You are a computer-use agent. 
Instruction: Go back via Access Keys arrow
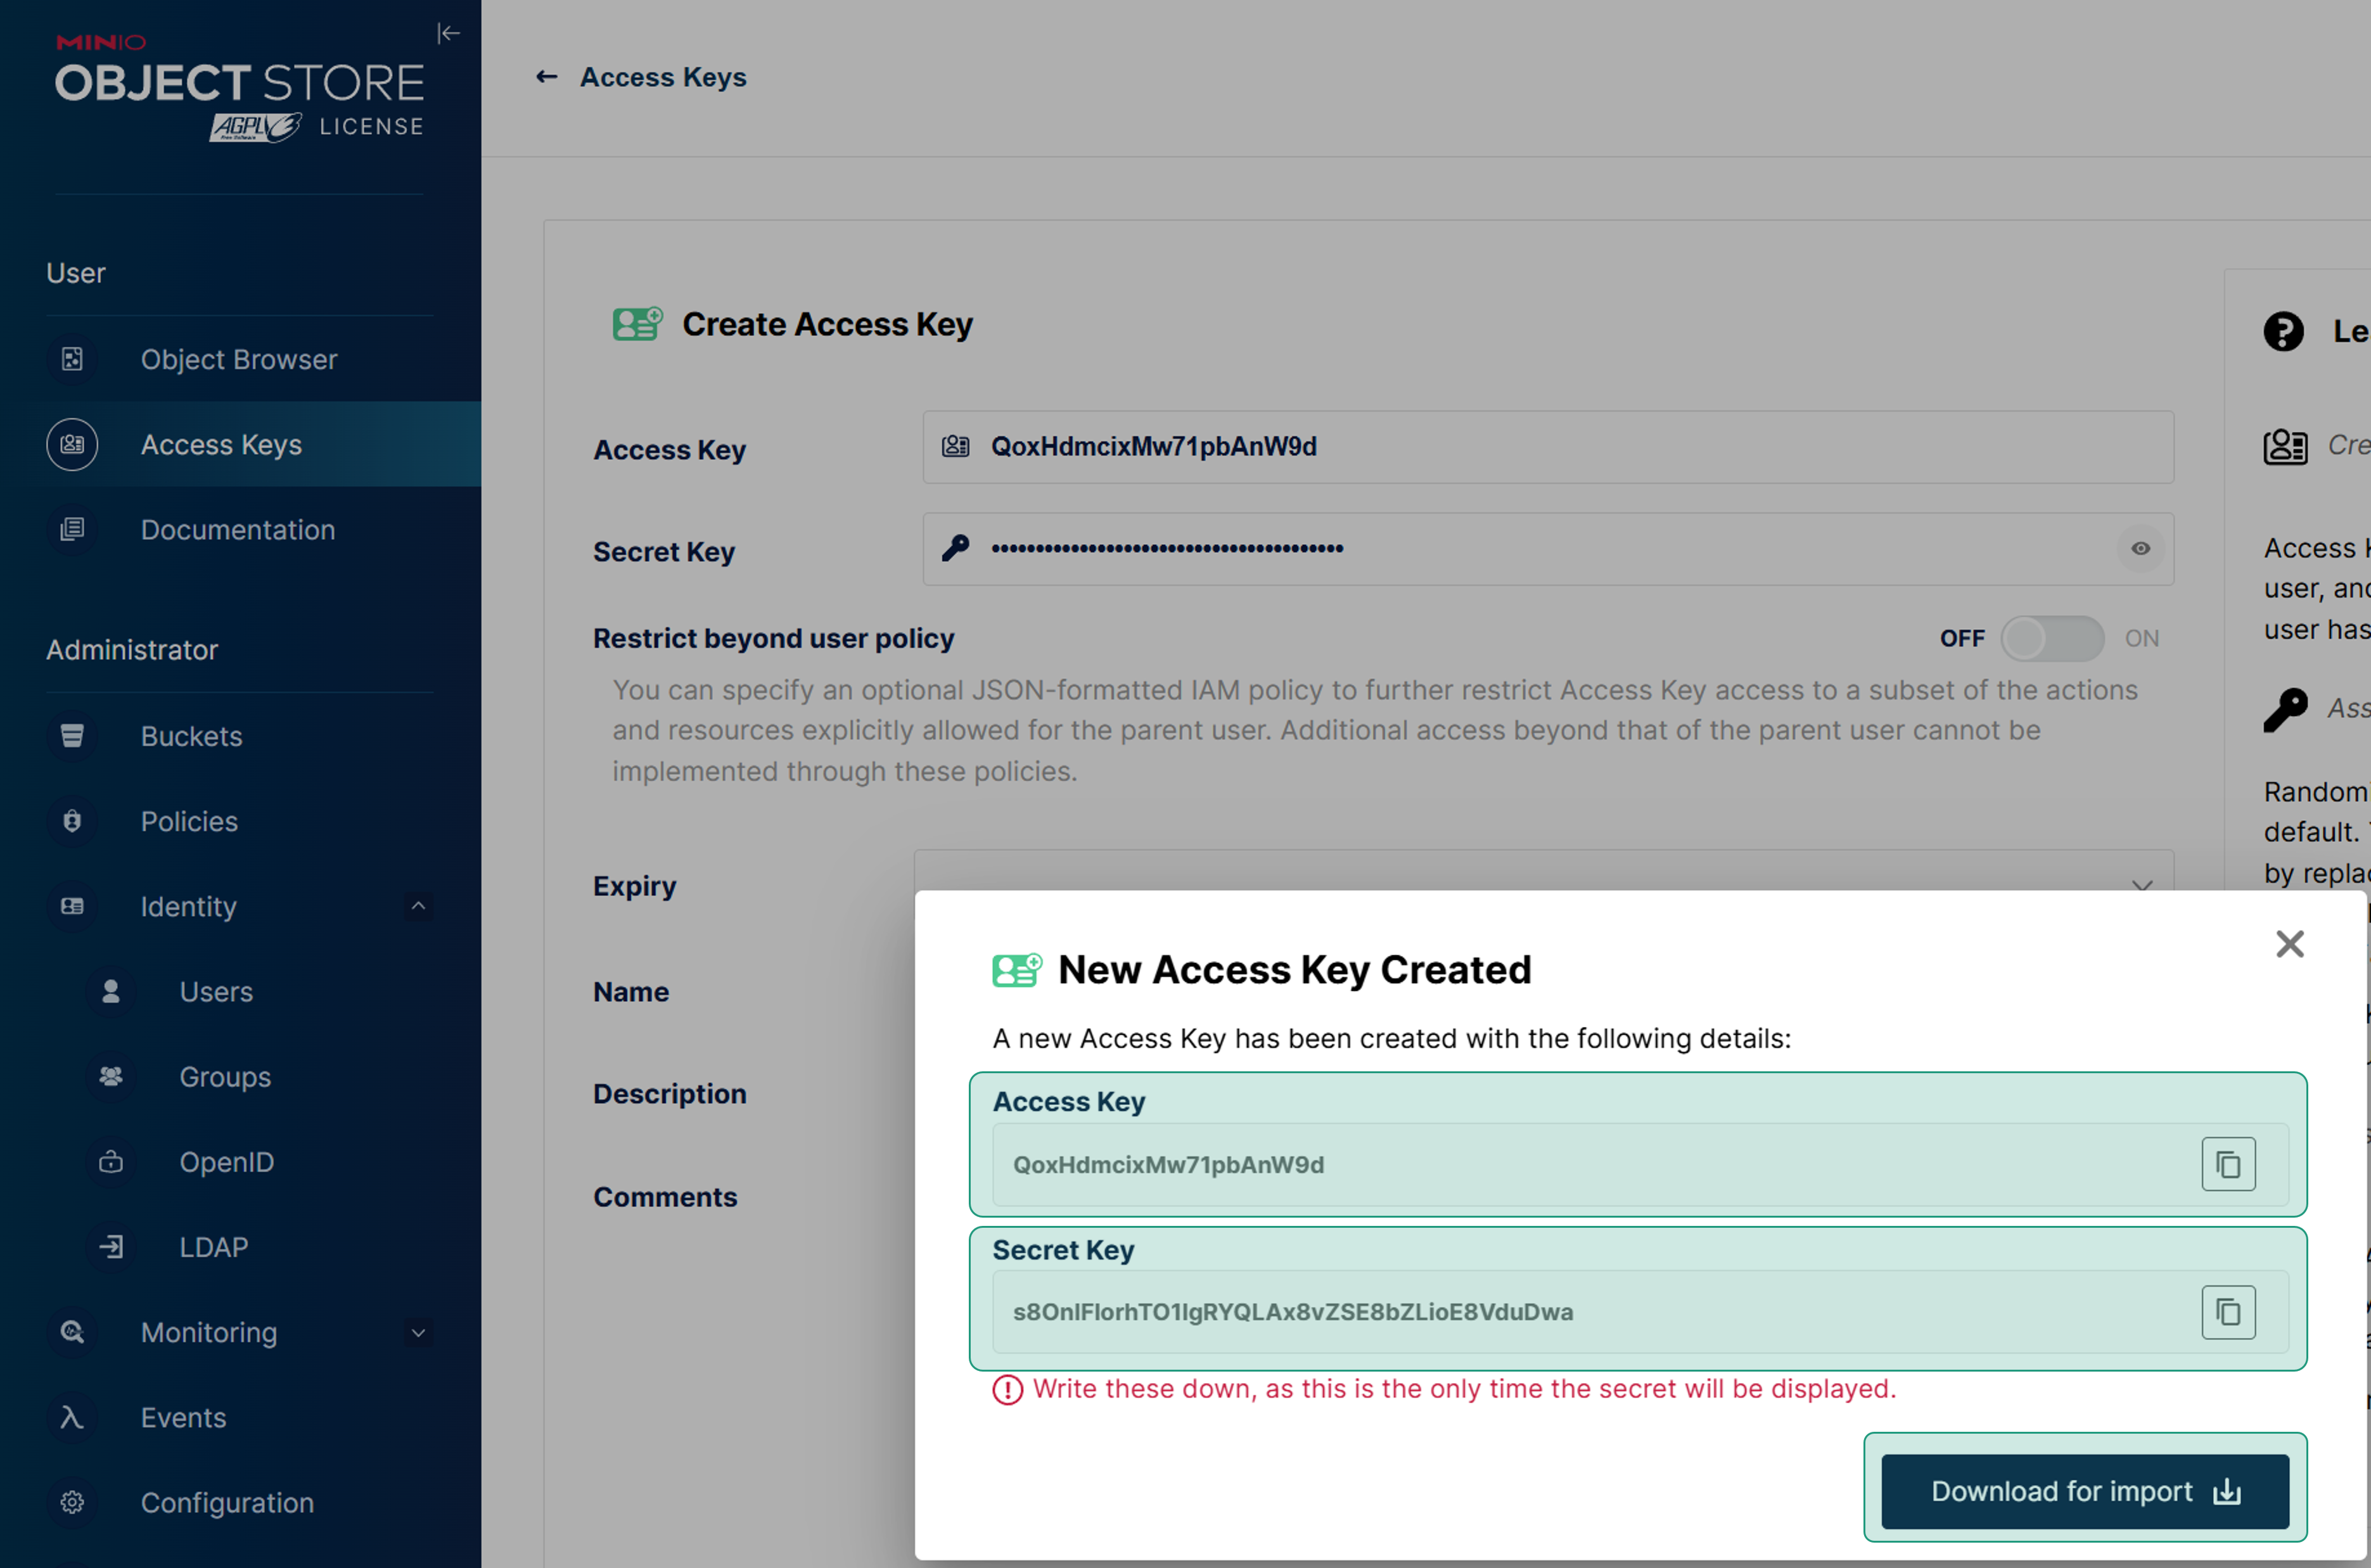point(546,77)
